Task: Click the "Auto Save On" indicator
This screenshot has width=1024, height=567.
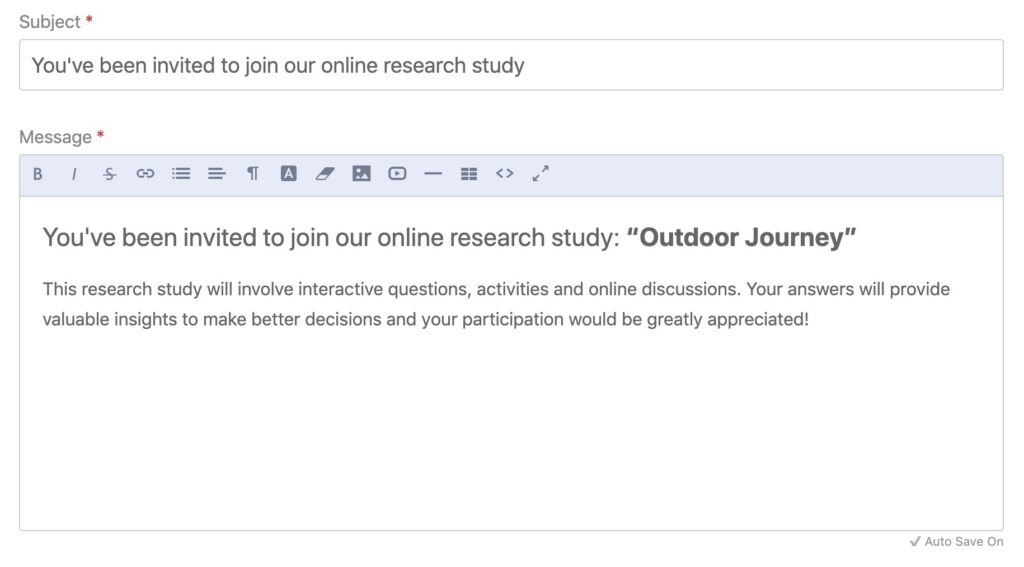Action: point(957,542)
